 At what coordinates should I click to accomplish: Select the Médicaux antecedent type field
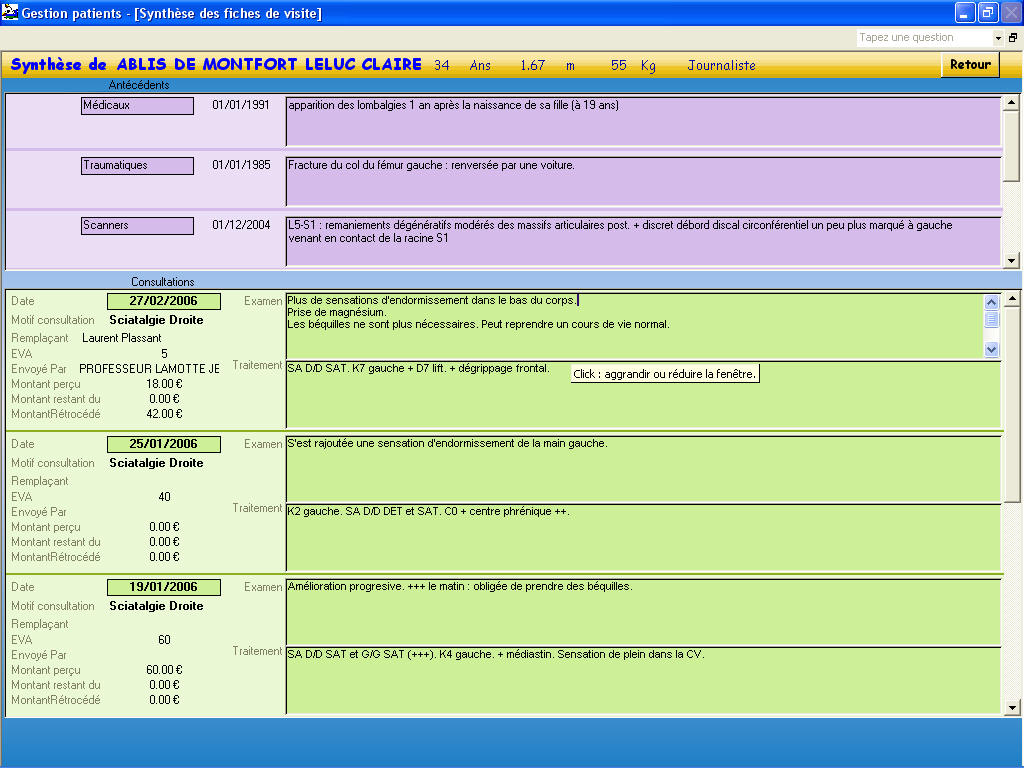click(137, 106)
